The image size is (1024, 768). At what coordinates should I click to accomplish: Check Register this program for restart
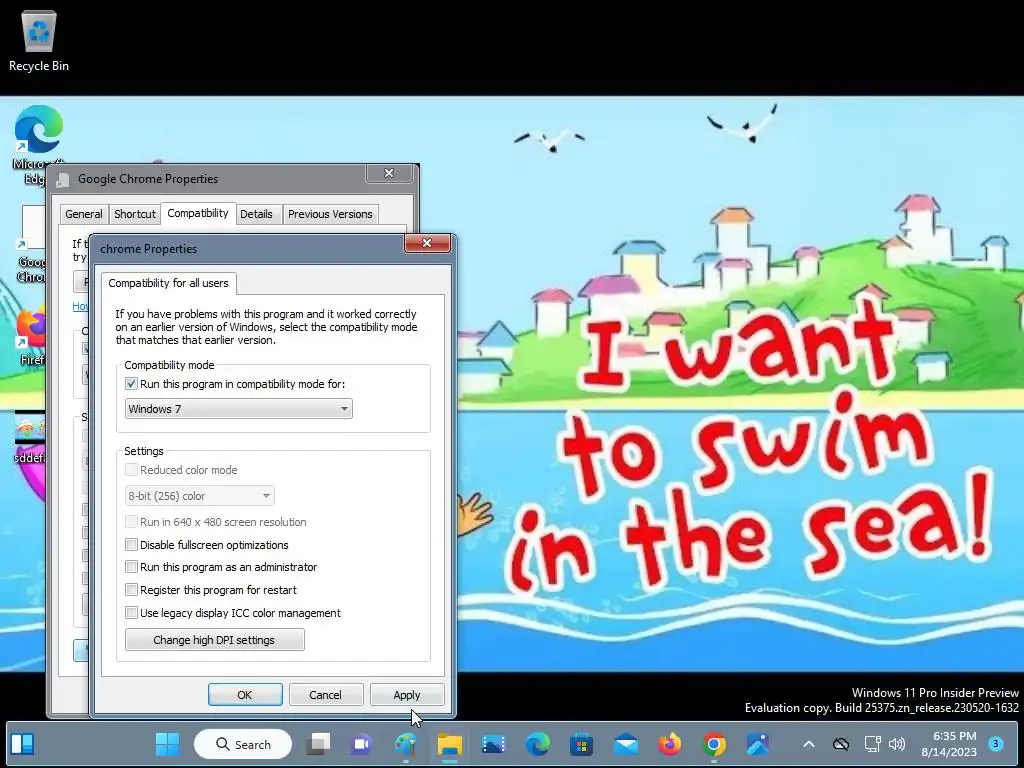click(x=131, y=590)
